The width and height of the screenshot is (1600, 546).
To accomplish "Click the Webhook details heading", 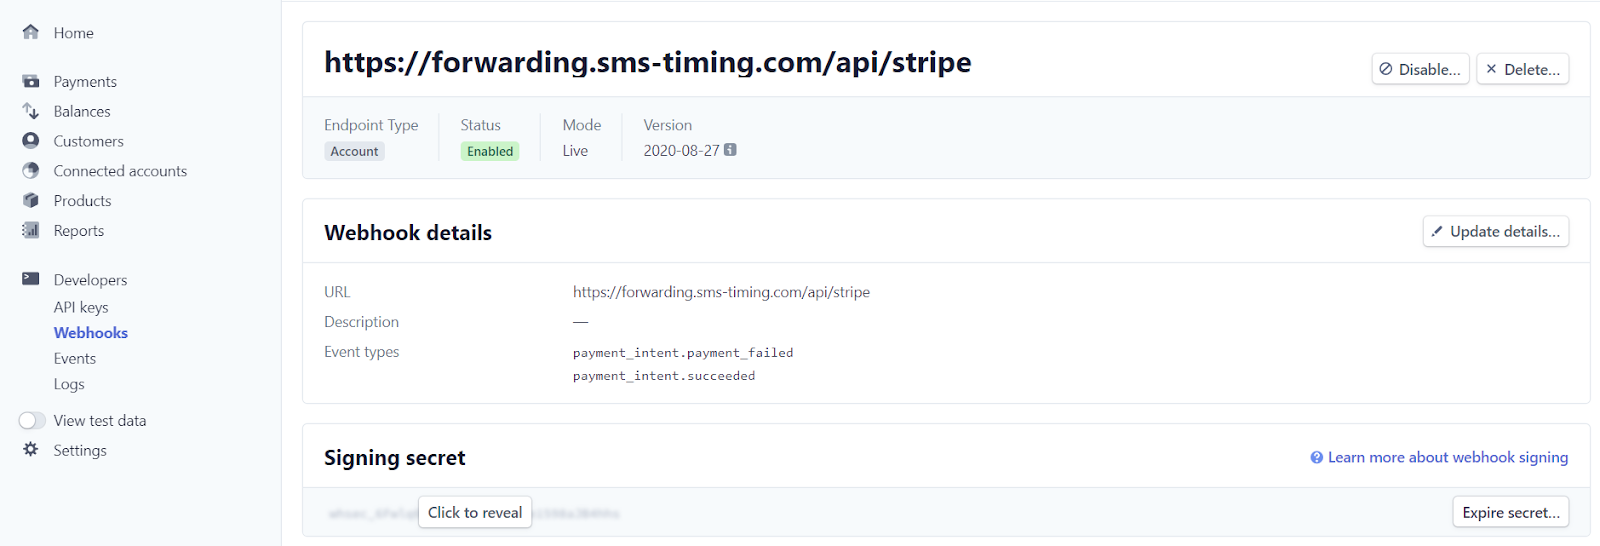I will [x=408, y=233].
